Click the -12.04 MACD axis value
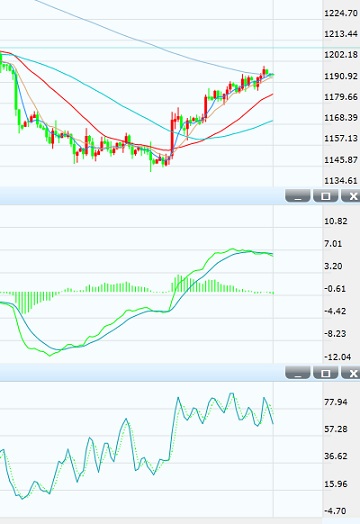360x524 pixels. click(x=338, y=357)
